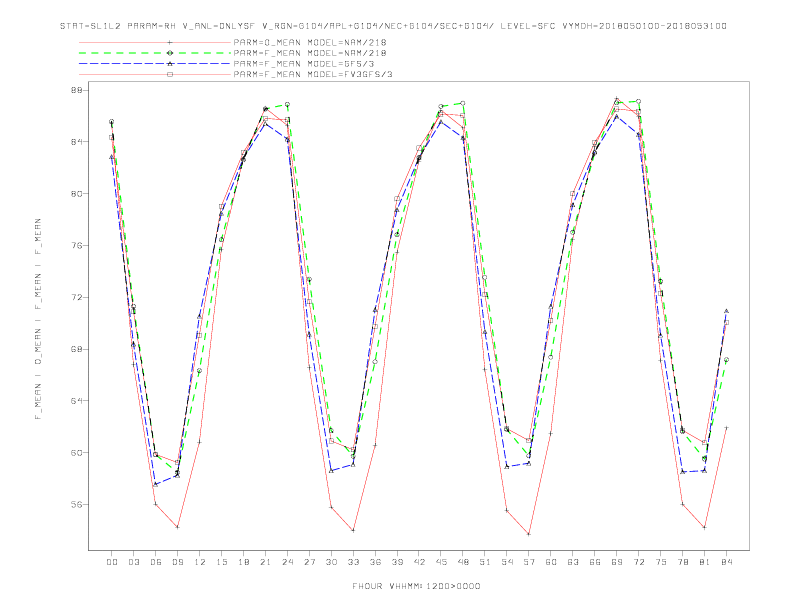The height and width of the screenshot is (612, 792).
Task: Click y-axis tick value 72
Action: pyautogui.click(x=77, y=297)
